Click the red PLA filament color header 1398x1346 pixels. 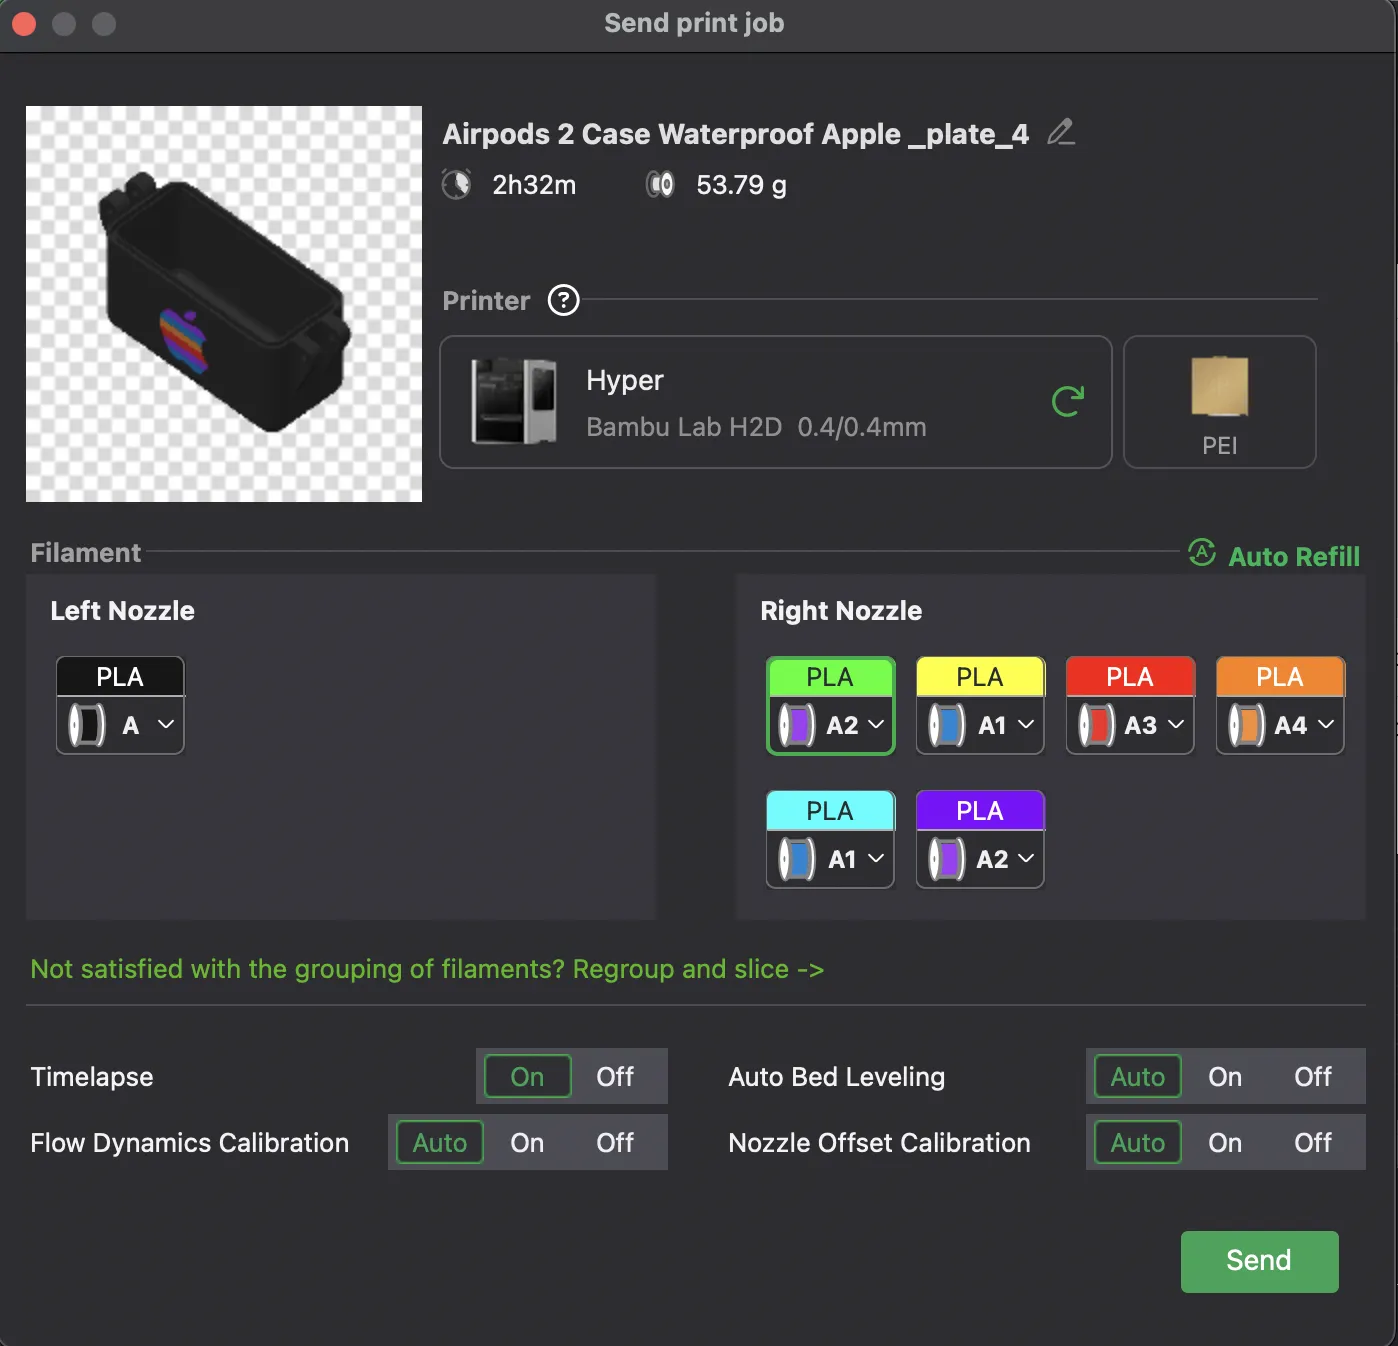[1130, 677]
